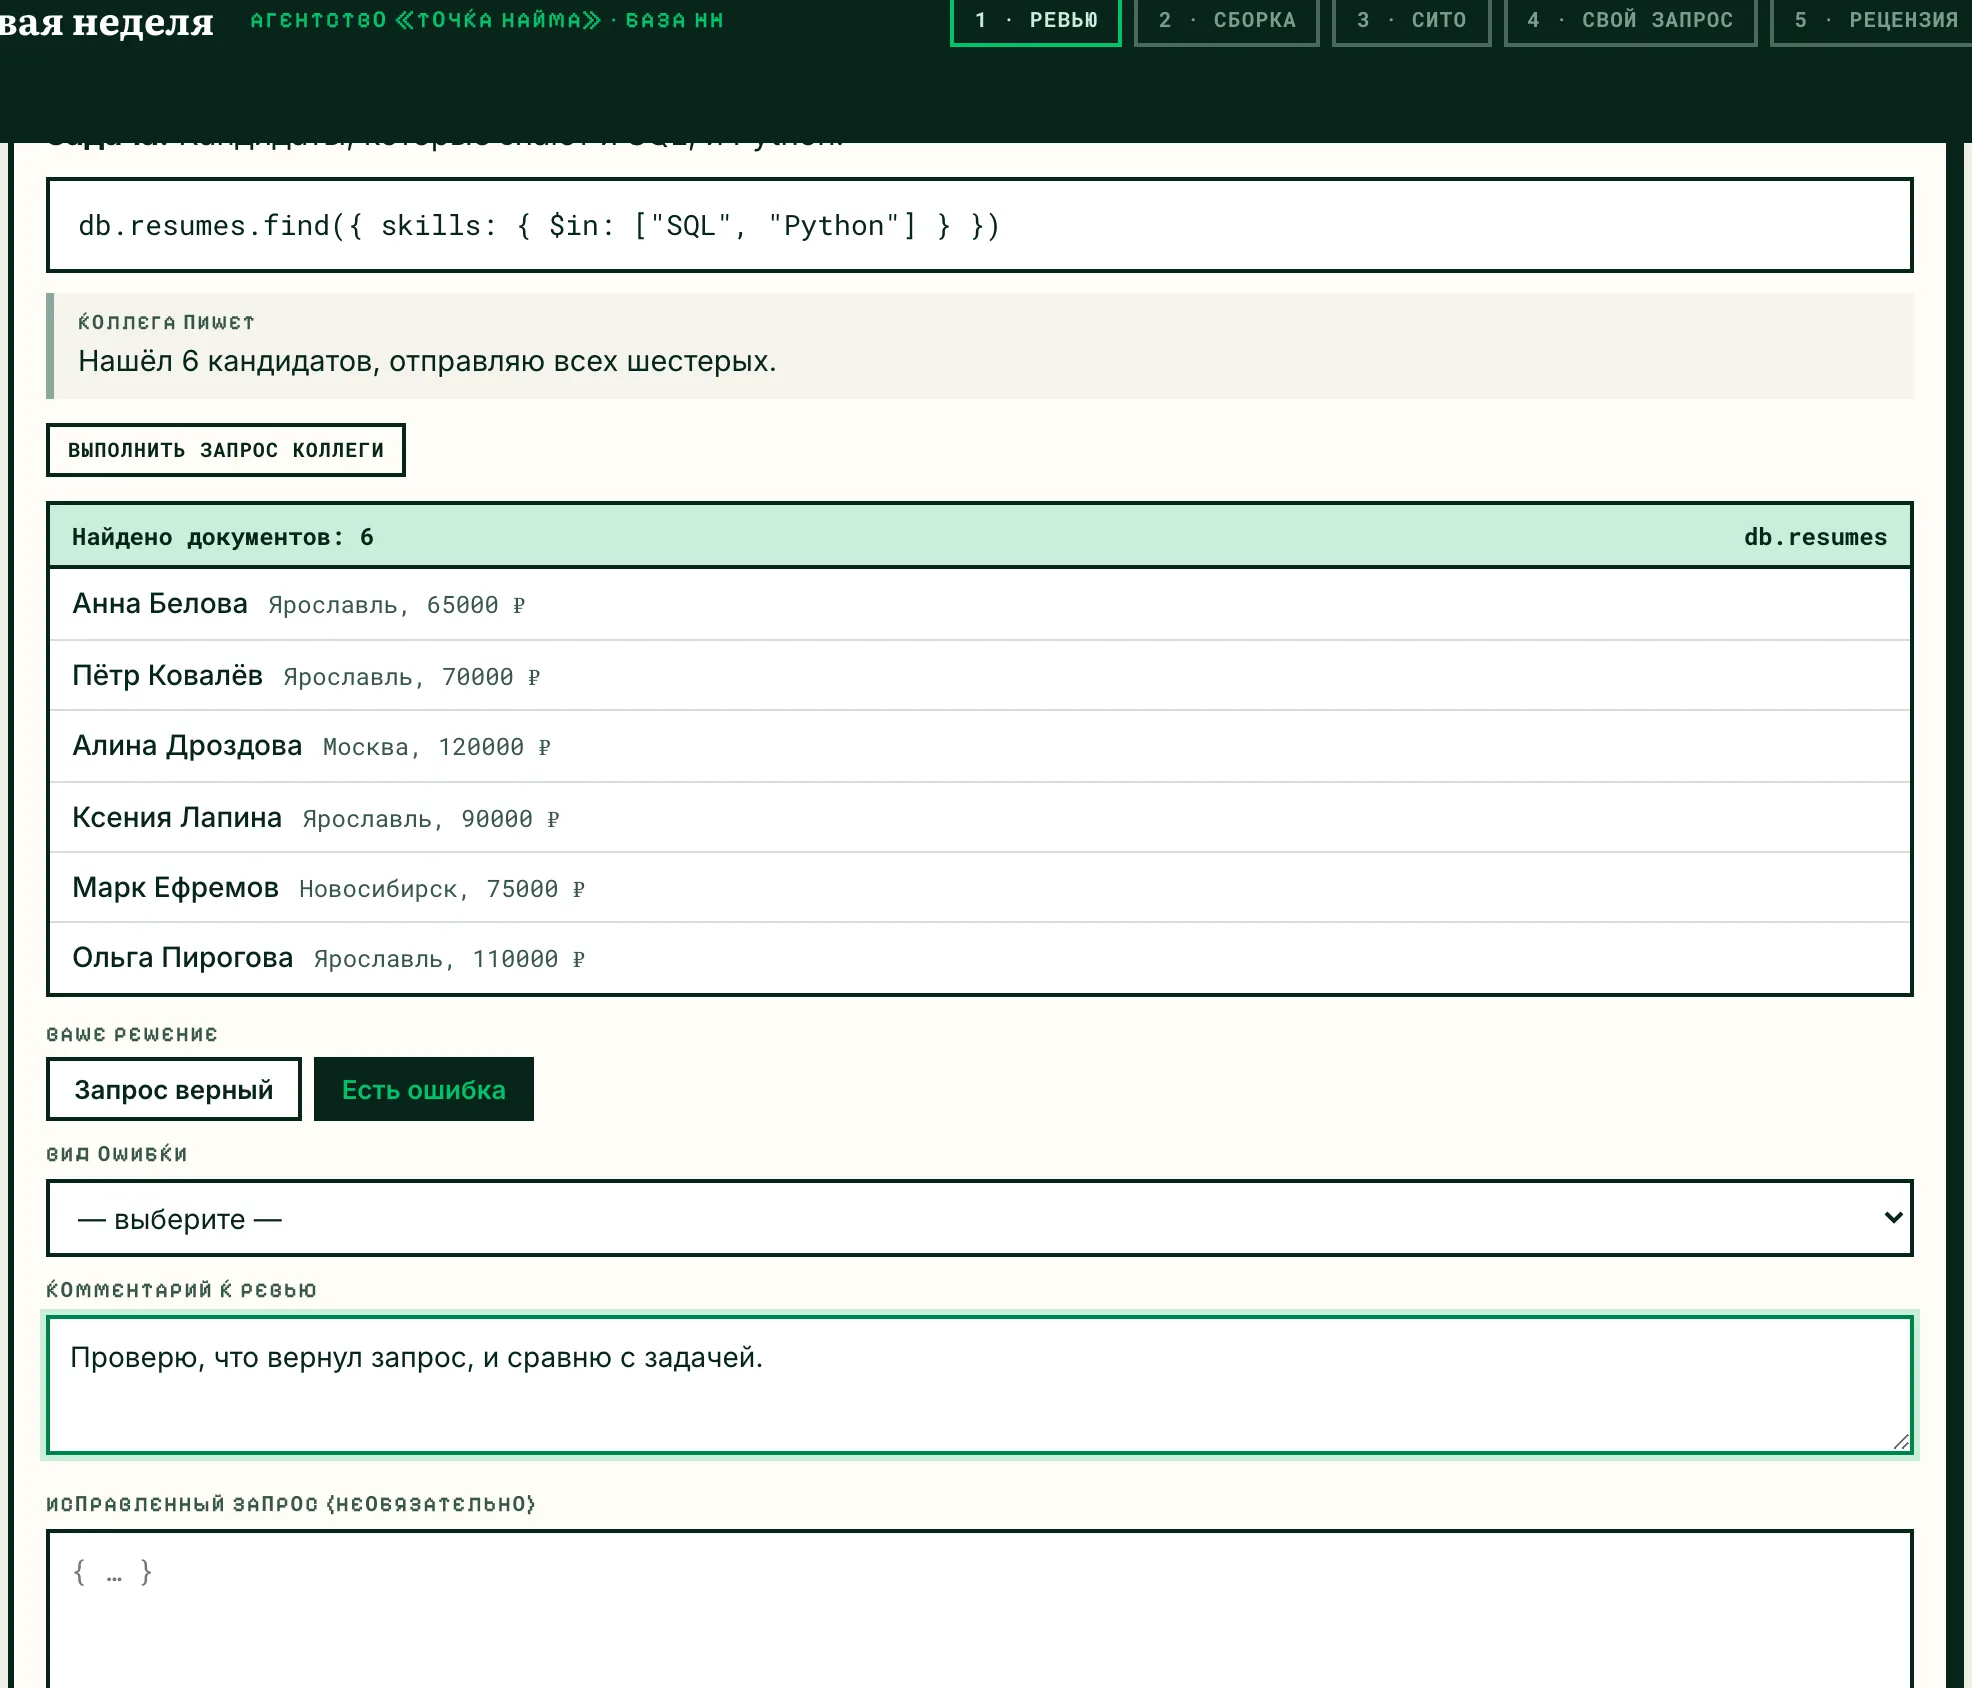Select Ксения Лапина result row
This screenshot has width=1972, height=1688.
pos(980,817)
